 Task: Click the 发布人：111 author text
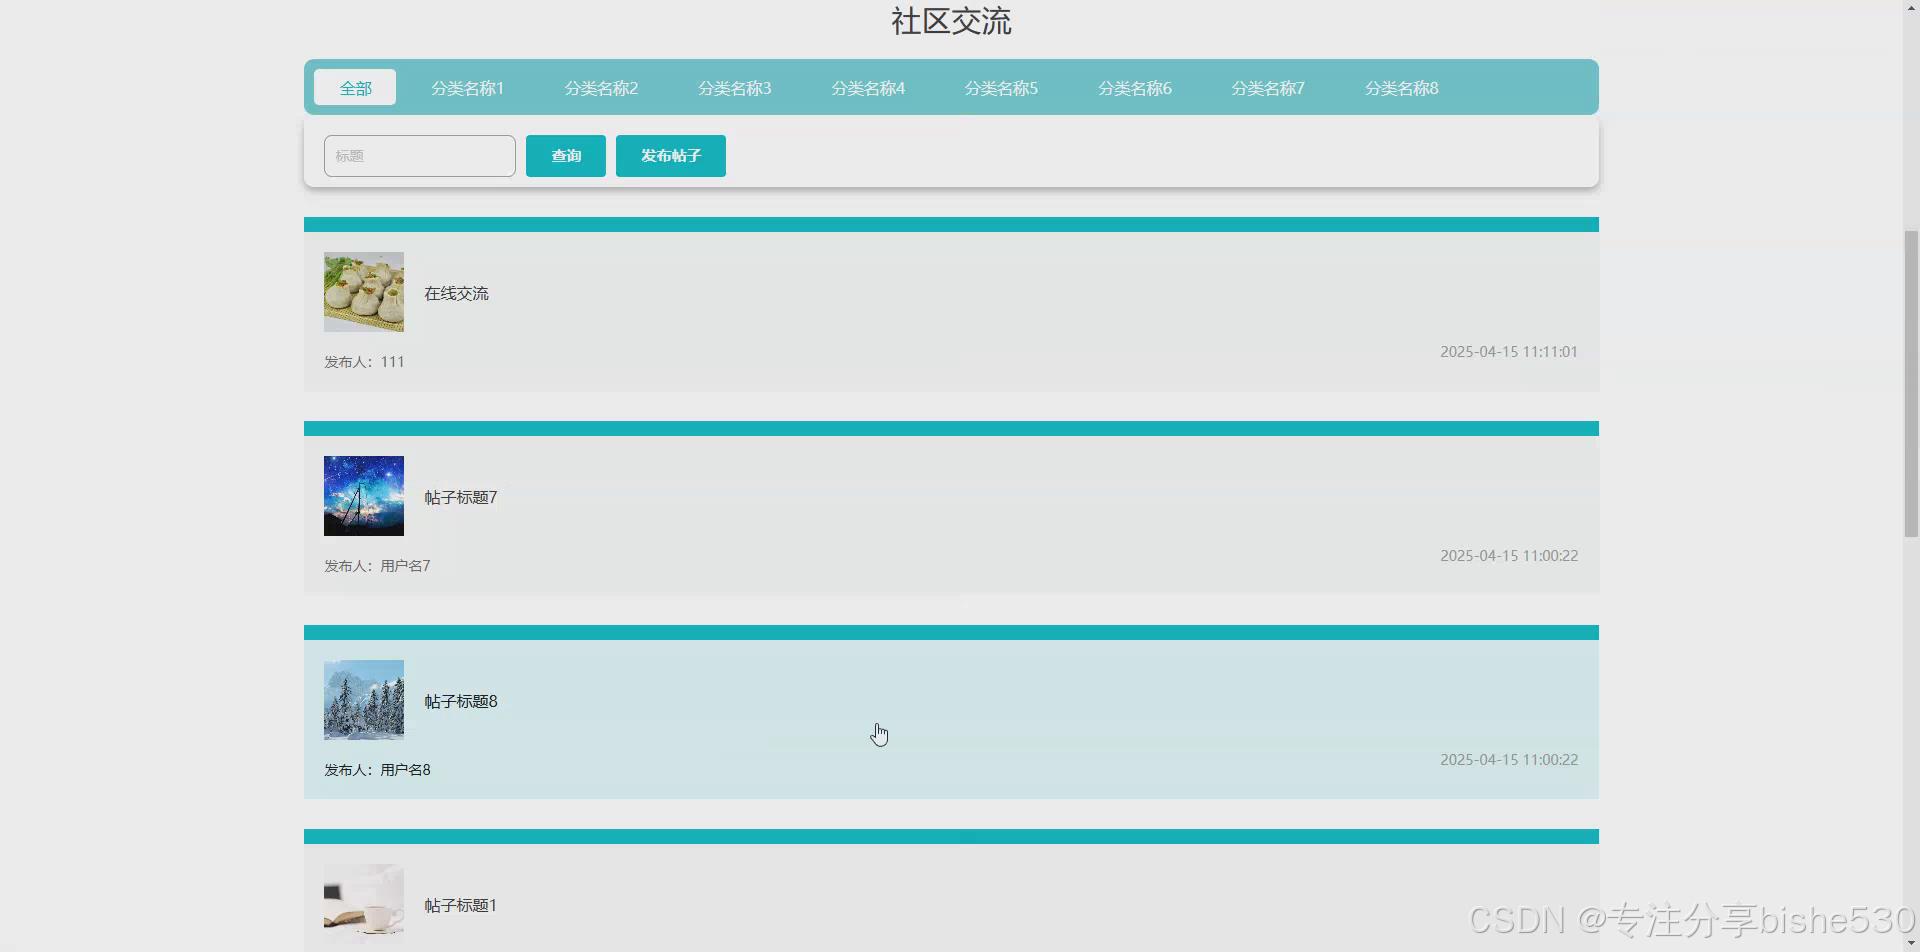[364, 362]
